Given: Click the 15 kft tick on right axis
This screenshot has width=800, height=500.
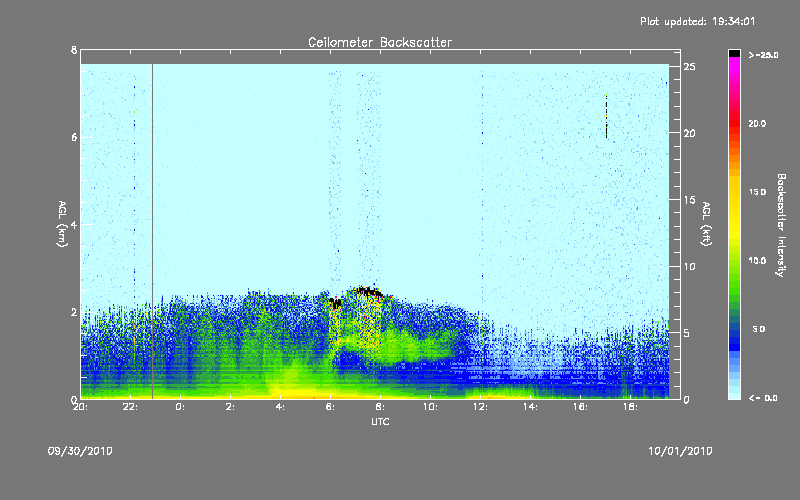Looking at the screenshot, I should [690, 200].
